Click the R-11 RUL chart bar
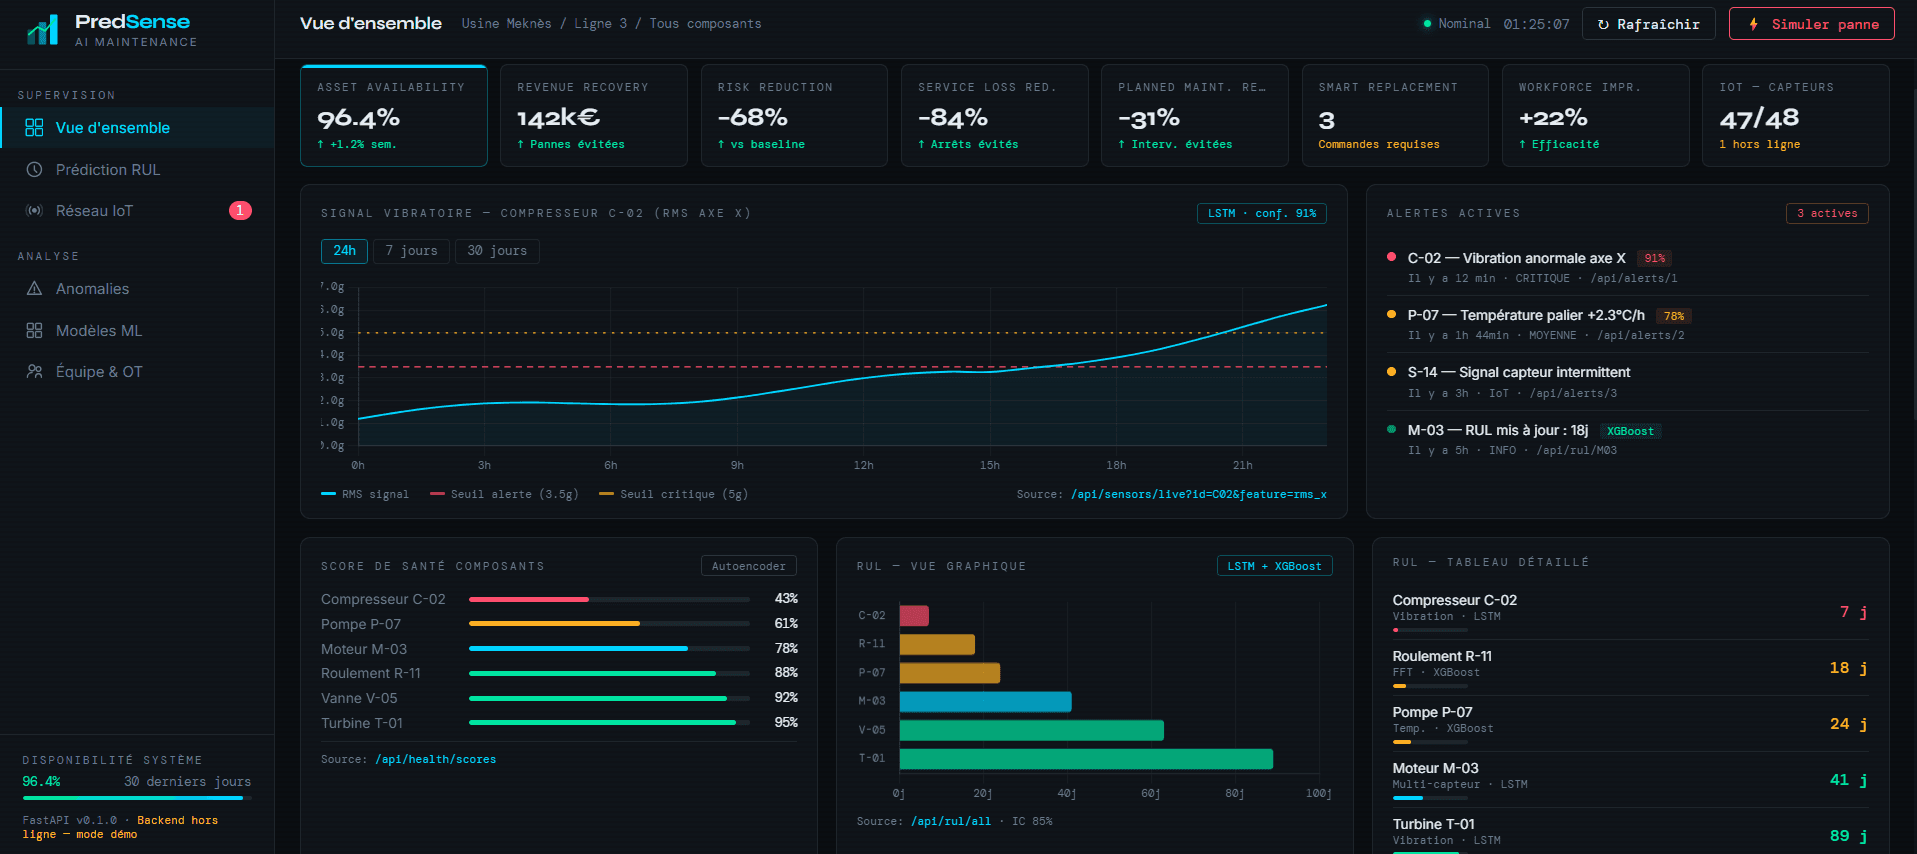This screenshot has height=854, width=1917. coord(937,644)
